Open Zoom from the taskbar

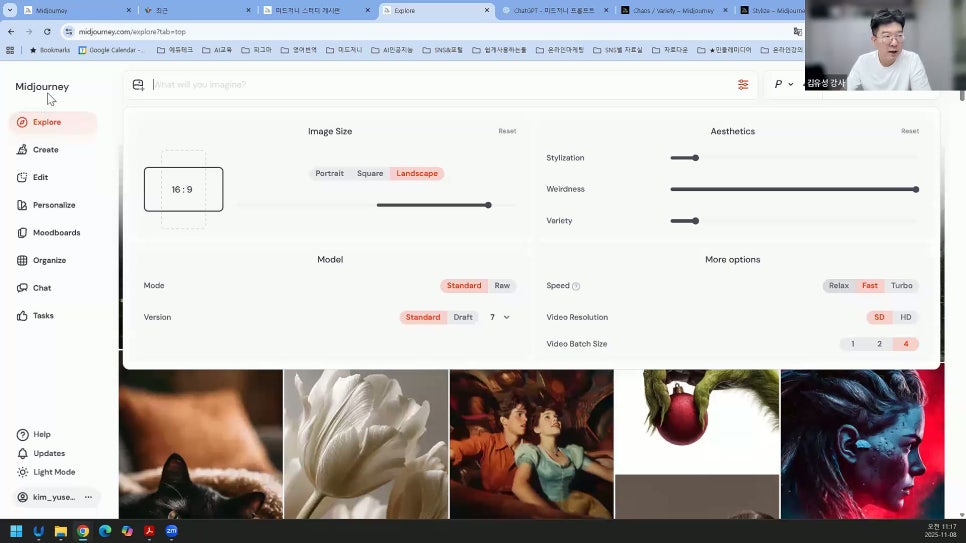(x=171, y=531)
